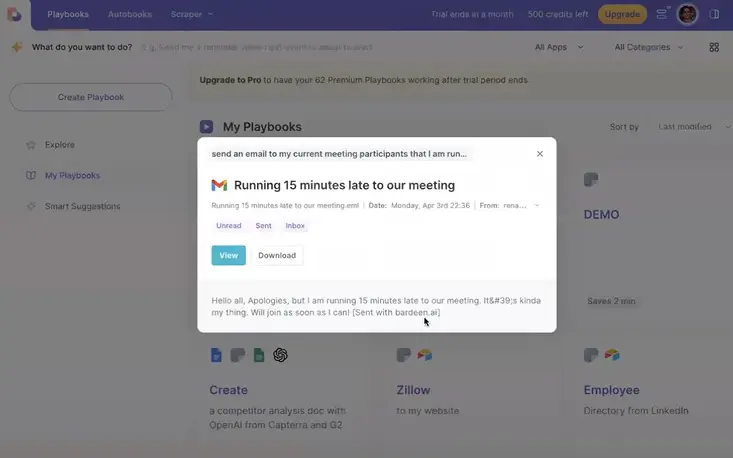Click the Airtable icon on Zillow card
The height and width of the screenshot is (458, 733).
pyautogui.click(x=424, y=355)
